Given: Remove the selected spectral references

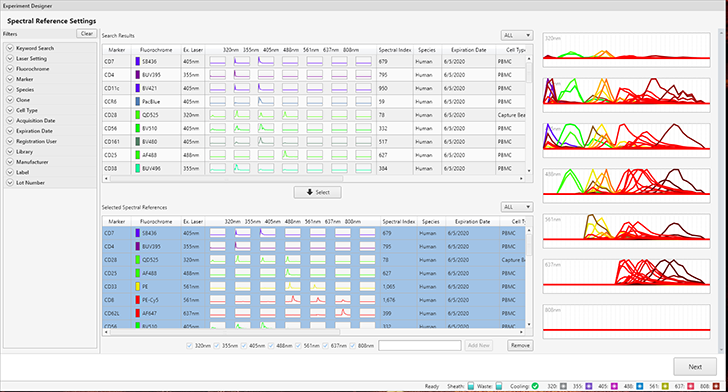Looking at the screenshot, I should [520, 346].
